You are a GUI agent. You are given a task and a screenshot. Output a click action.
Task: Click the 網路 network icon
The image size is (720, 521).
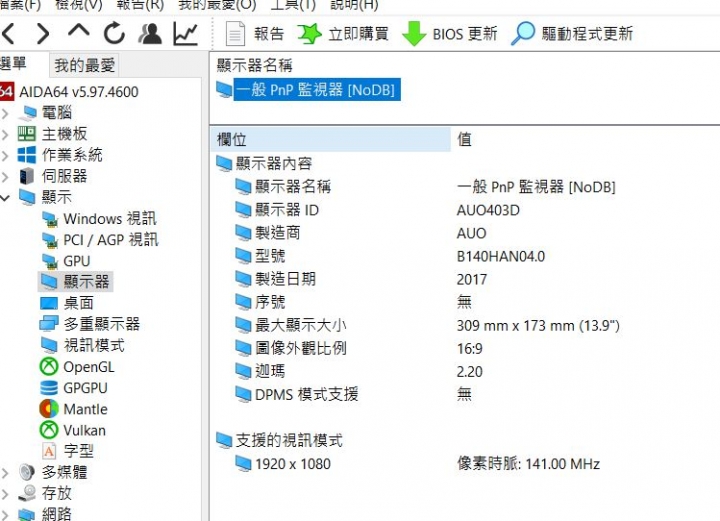click(27, 515)
